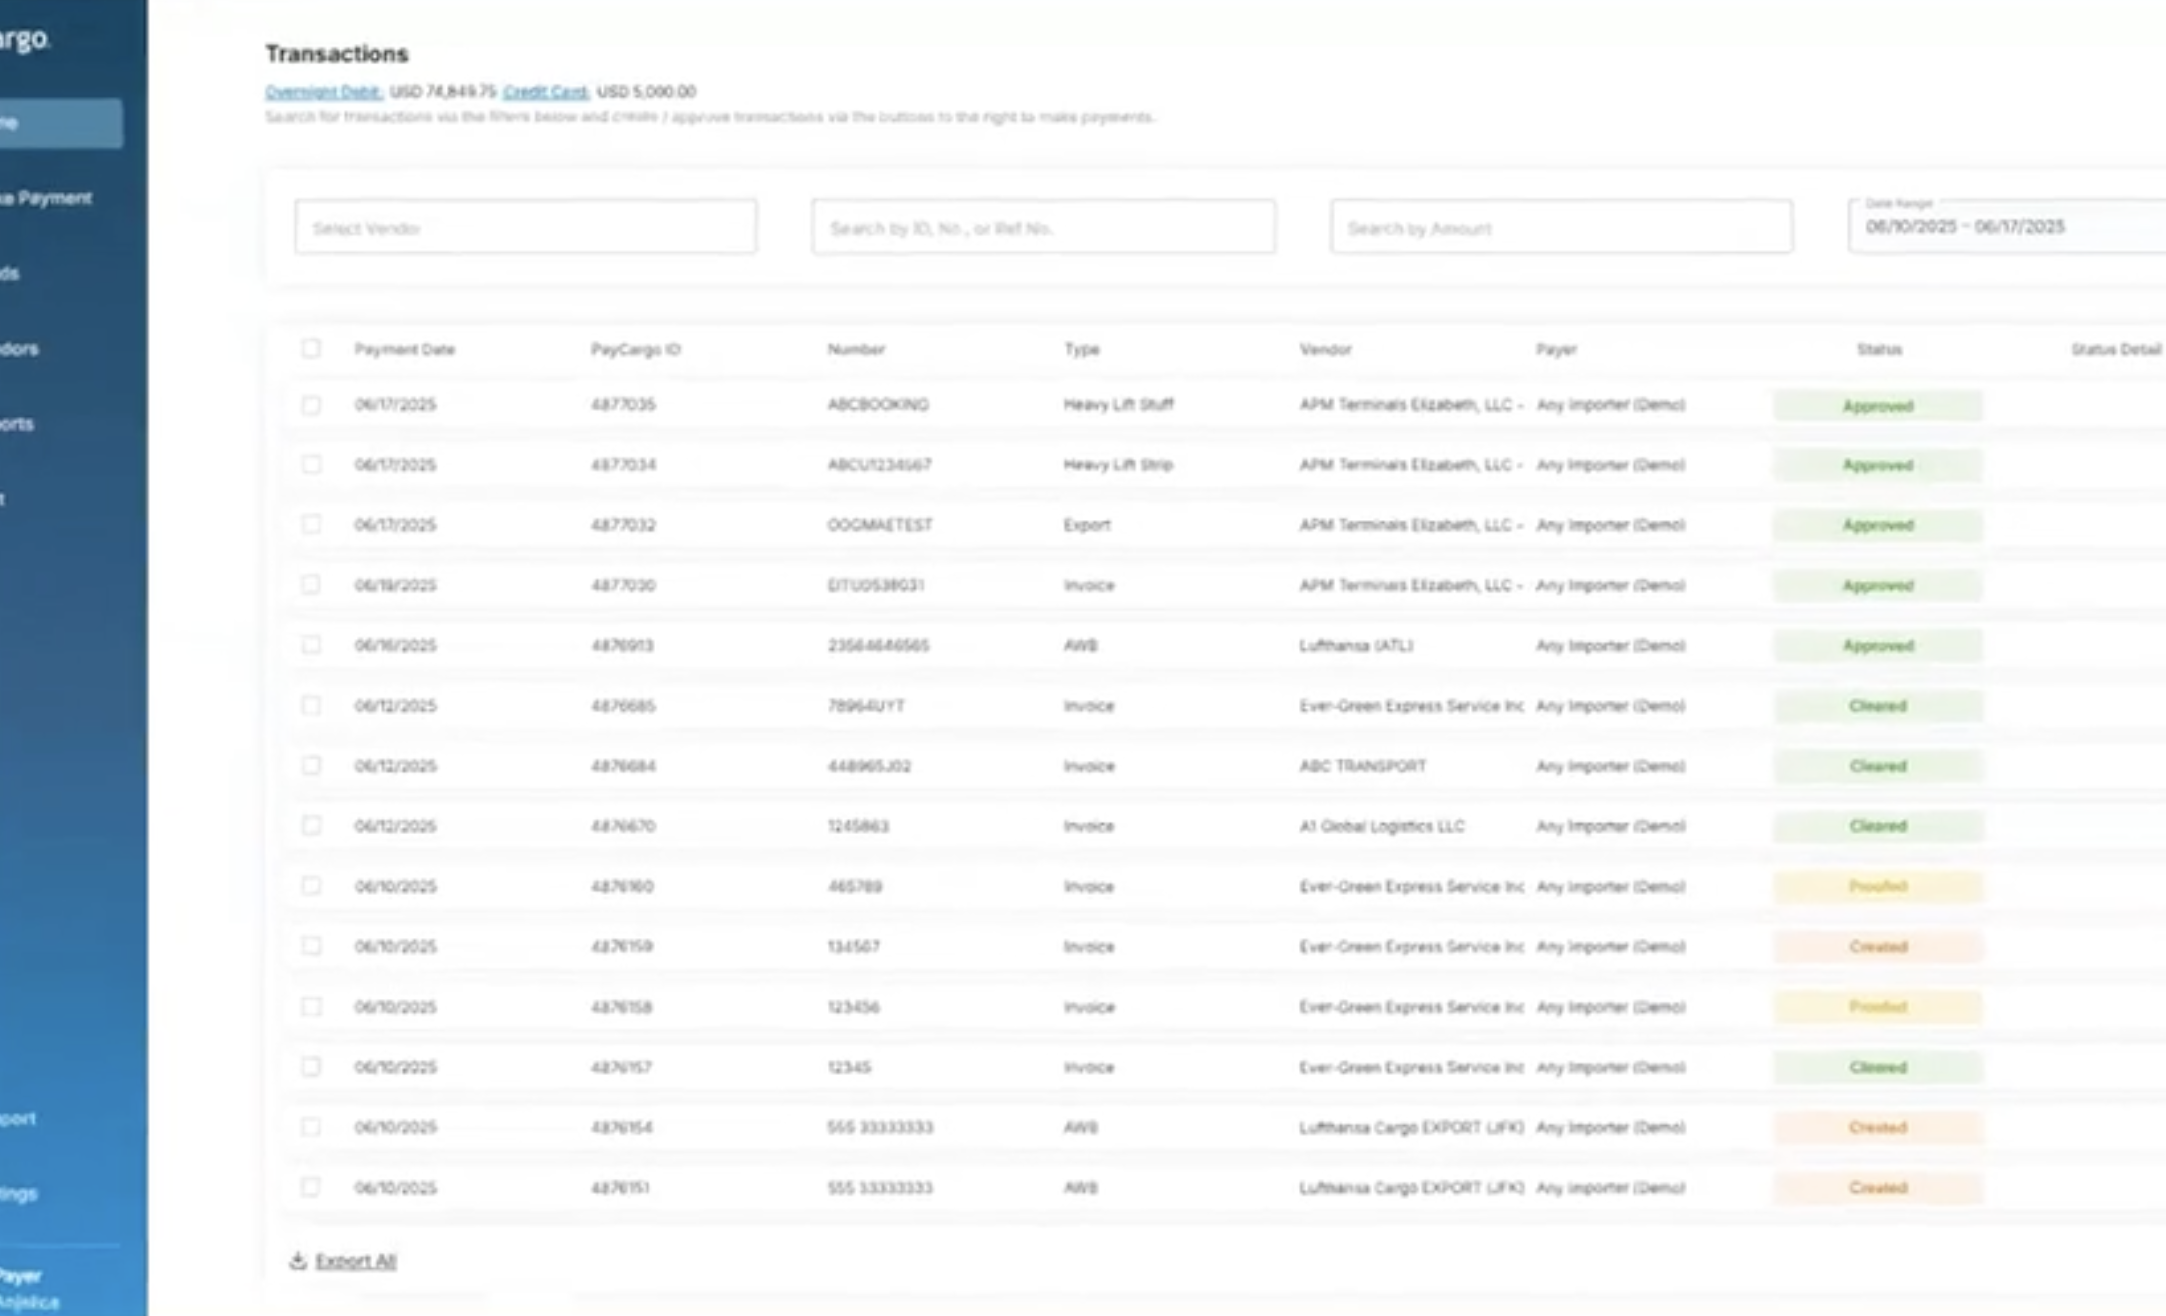Viewport: 2166px width, 1316px height.
Task: Open Settings in the left sidebar
Action: [x=19, y=1193]
